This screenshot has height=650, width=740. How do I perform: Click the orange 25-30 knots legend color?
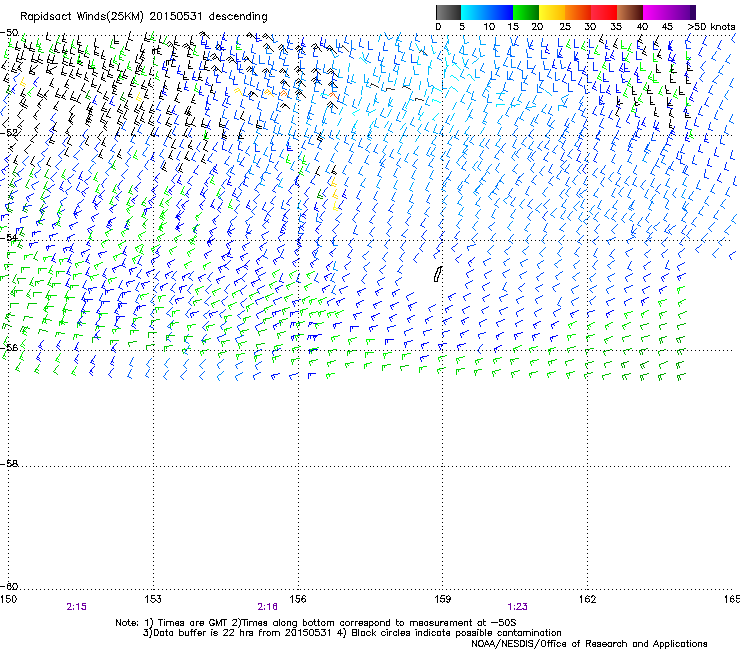tap(578, 12)
